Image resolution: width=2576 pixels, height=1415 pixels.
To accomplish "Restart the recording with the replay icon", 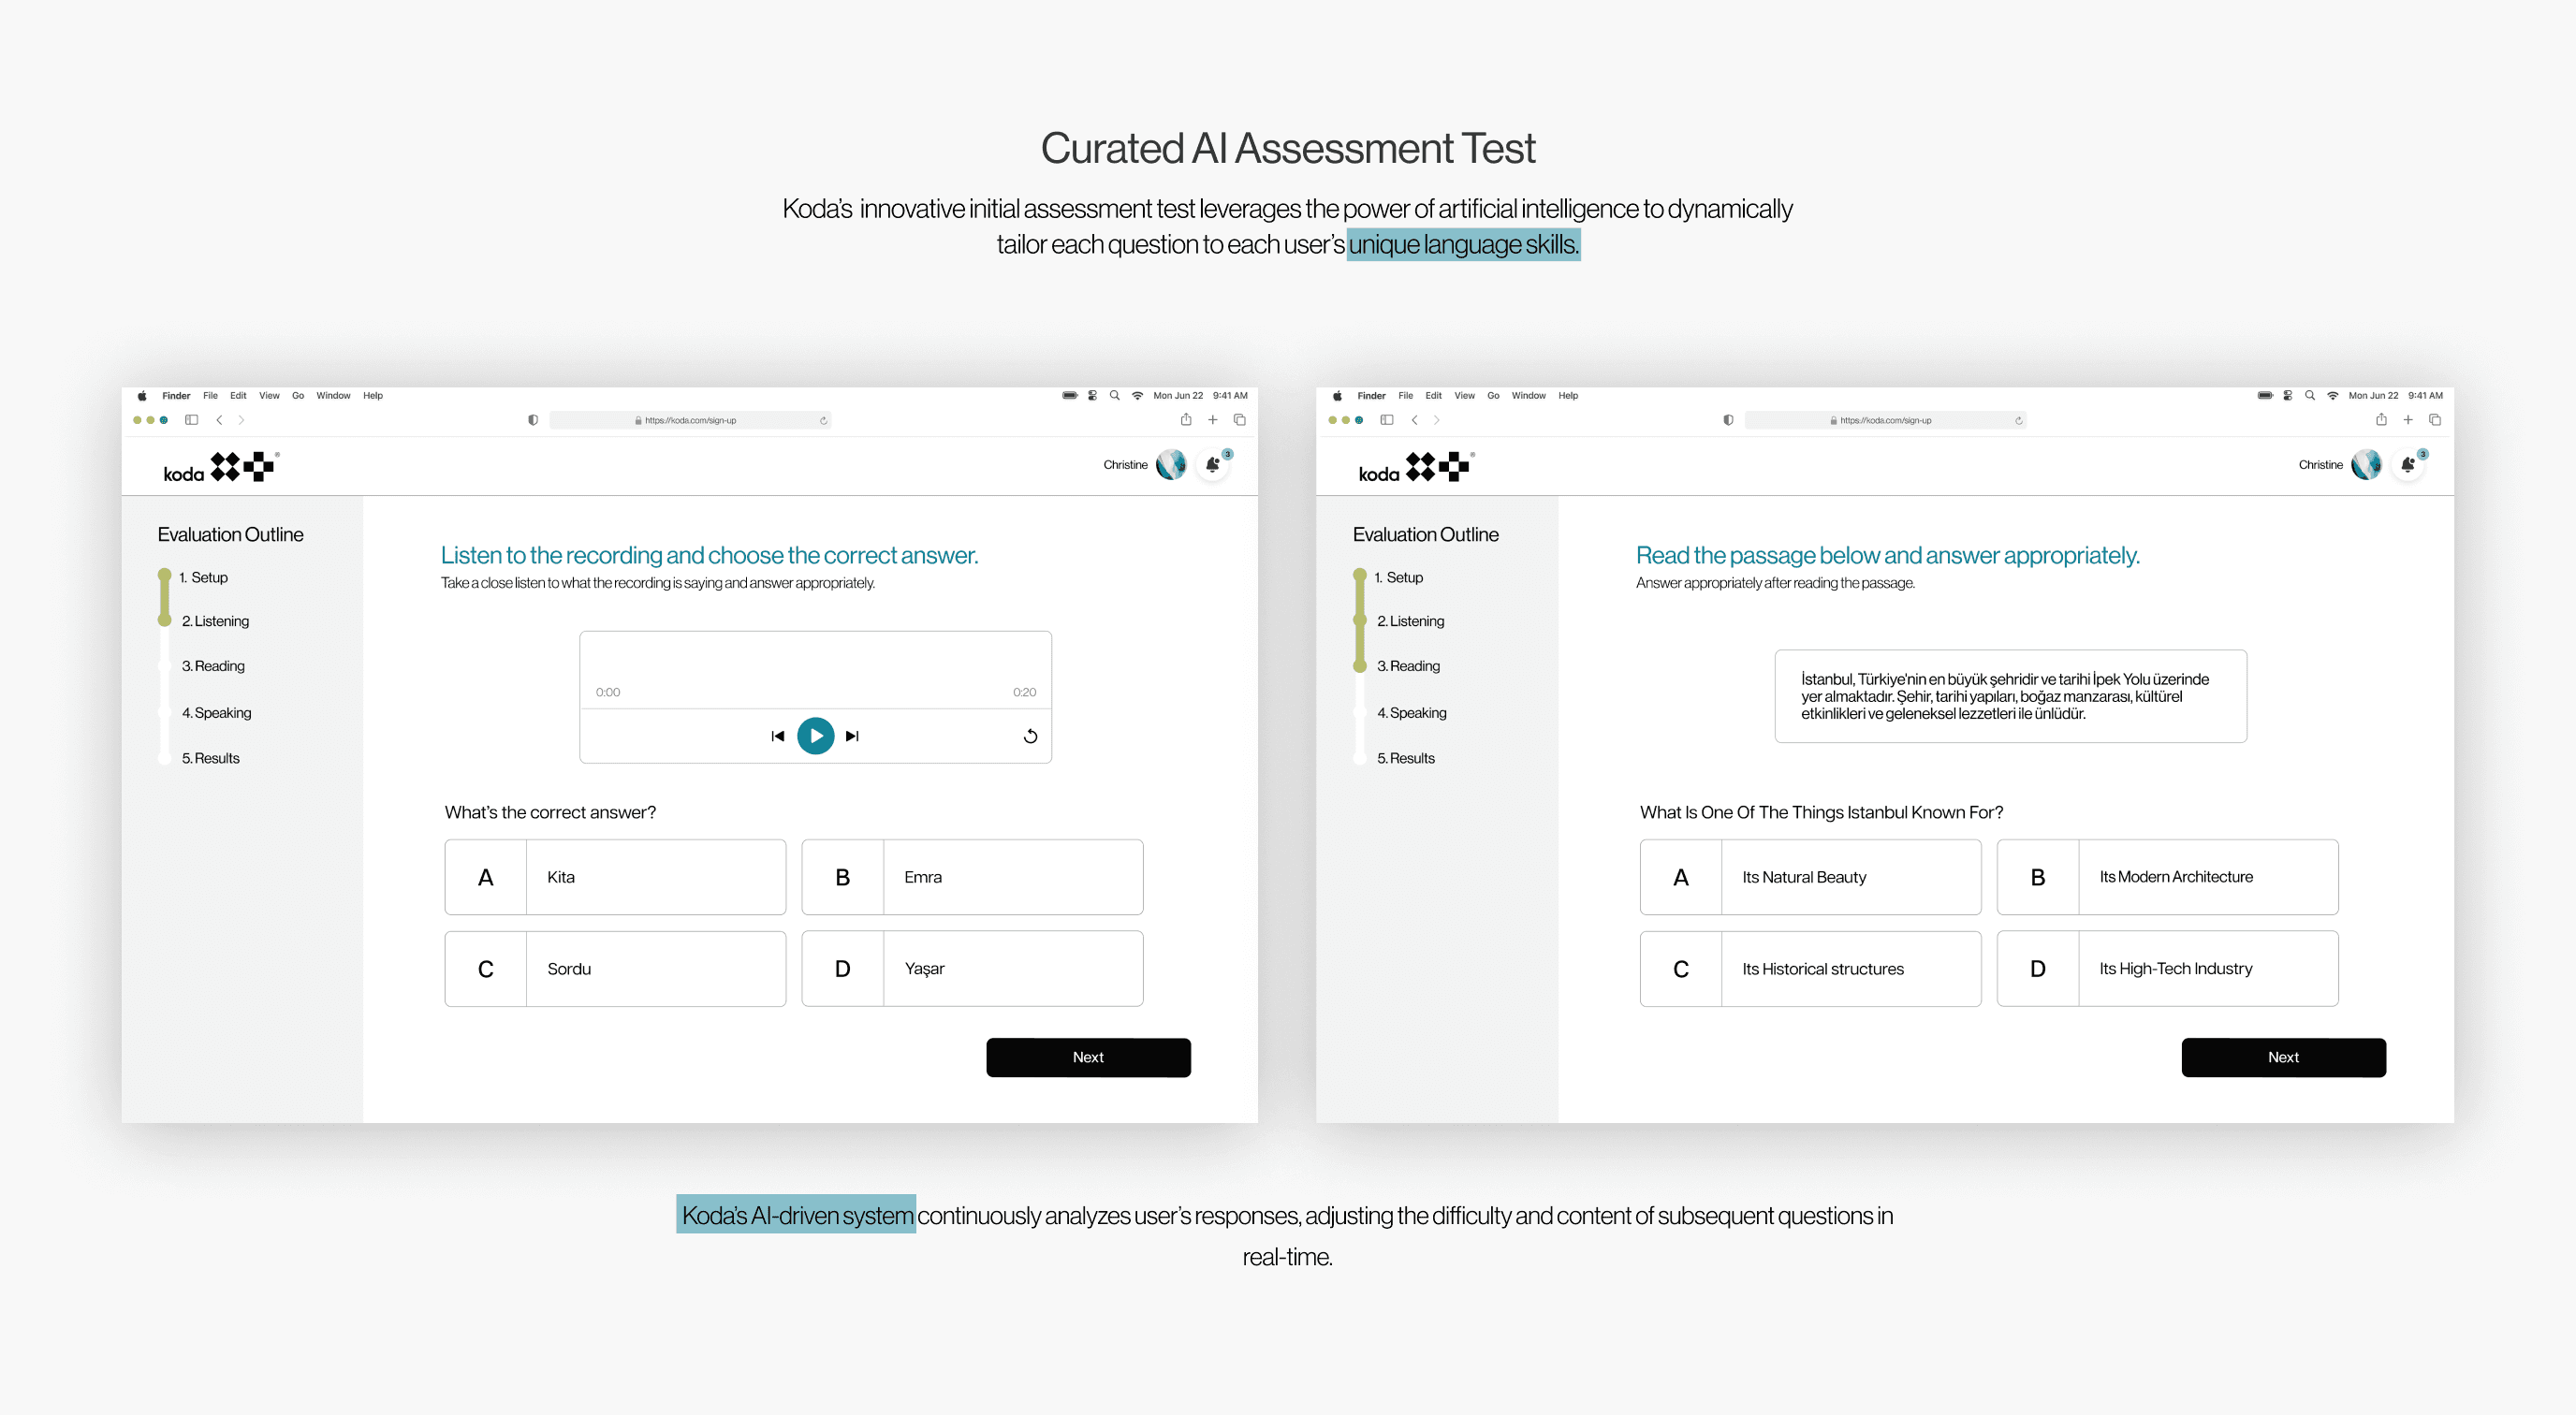I will click(x=1030, y=737).
